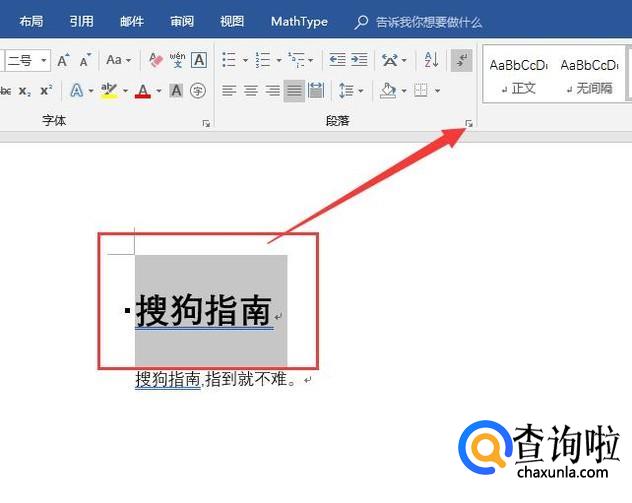Open font color dropdown arrow

point(159,91)
